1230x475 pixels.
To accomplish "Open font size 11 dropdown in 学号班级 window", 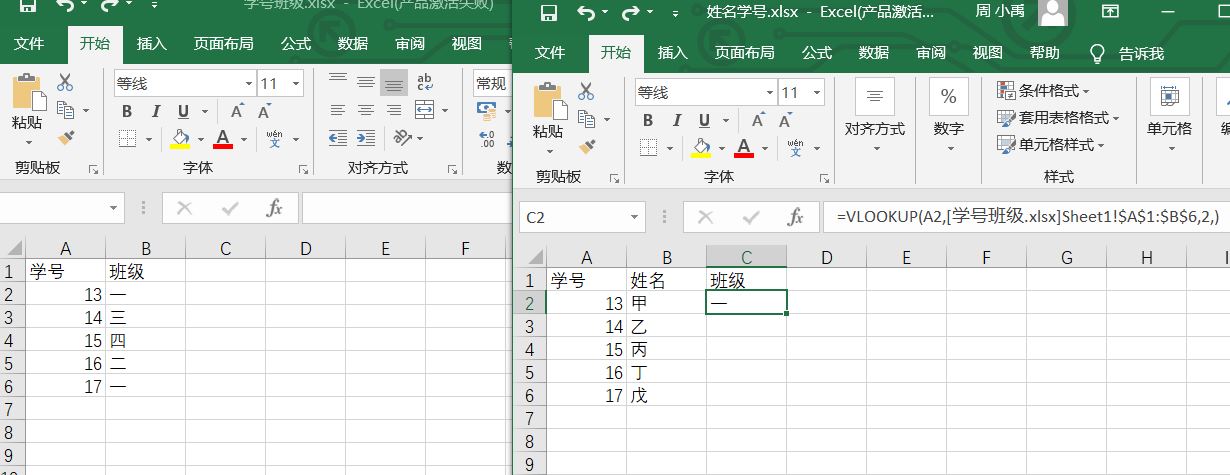I will tap(297, 83).
